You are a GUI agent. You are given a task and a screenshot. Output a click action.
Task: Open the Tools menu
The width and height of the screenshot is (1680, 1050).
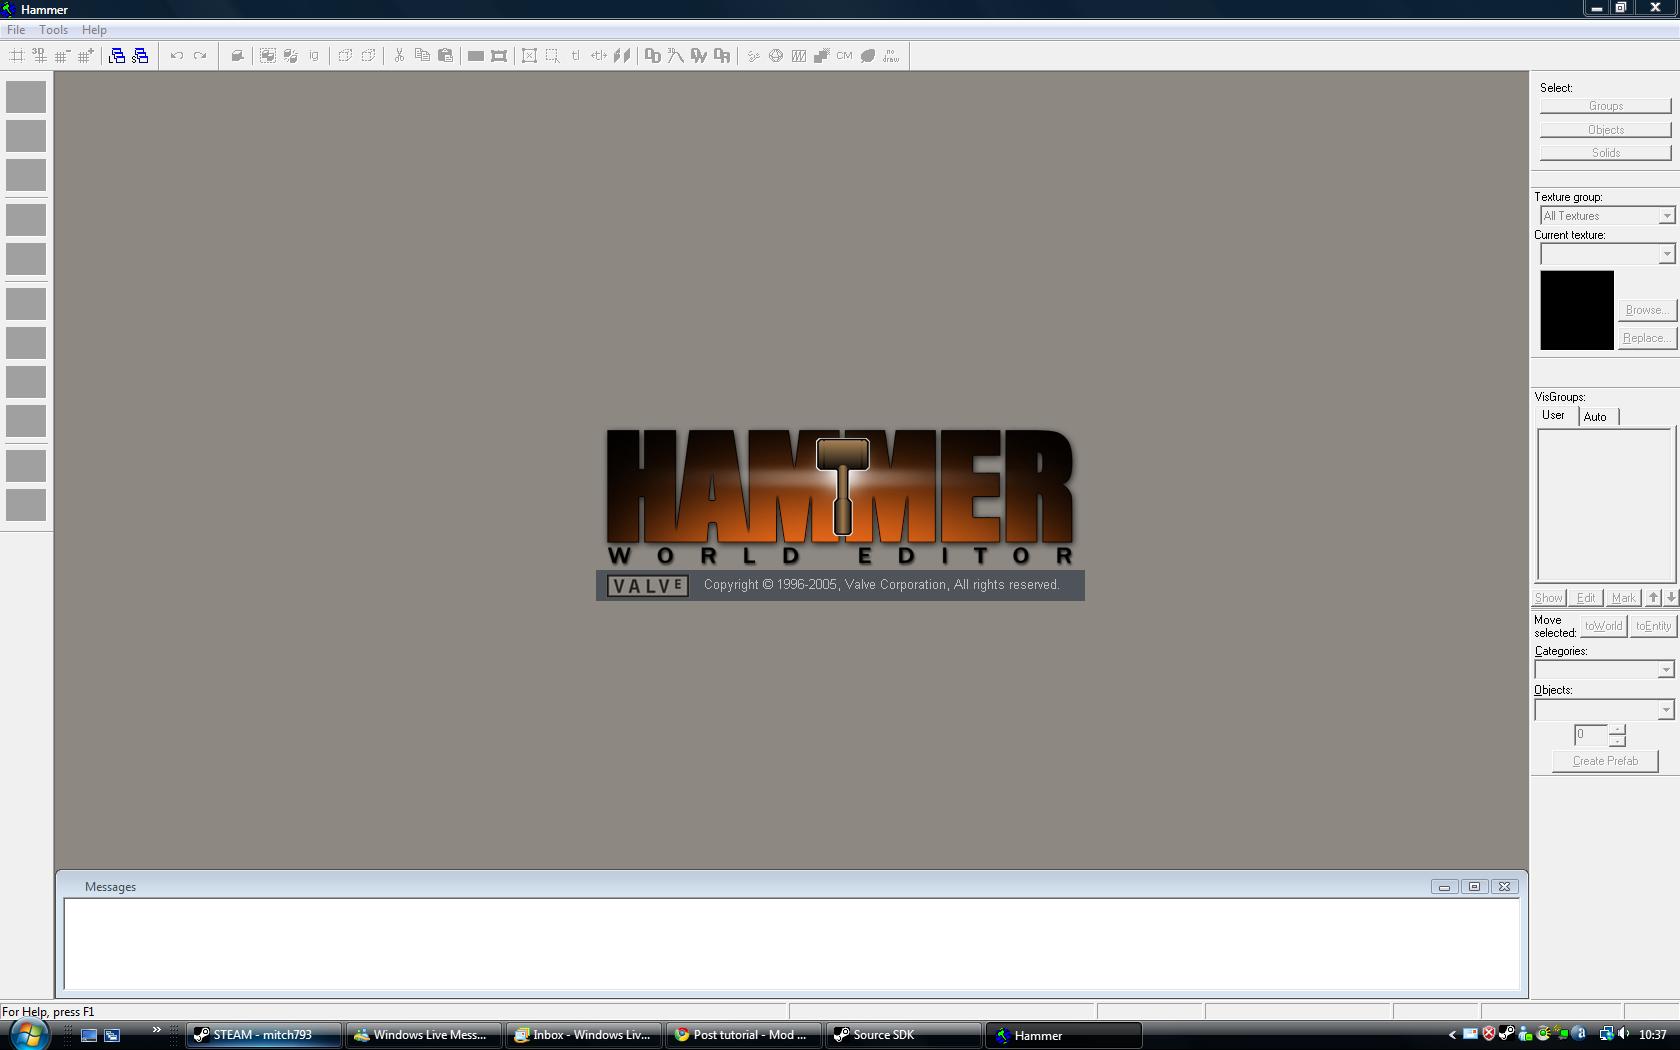53,30
